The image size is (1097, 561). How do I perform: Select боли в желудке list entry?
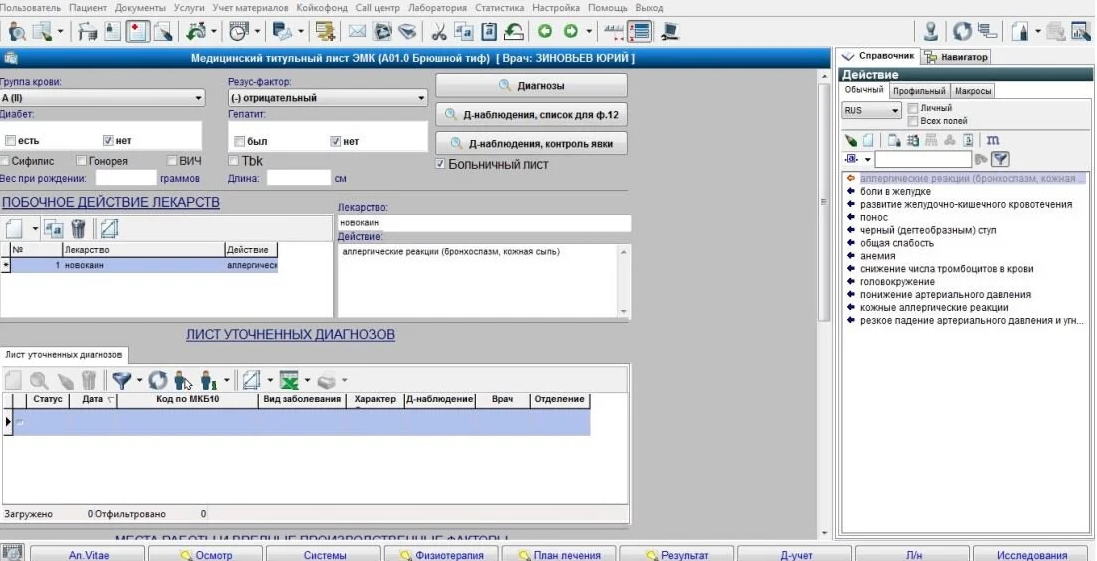(x=895, y=191)
